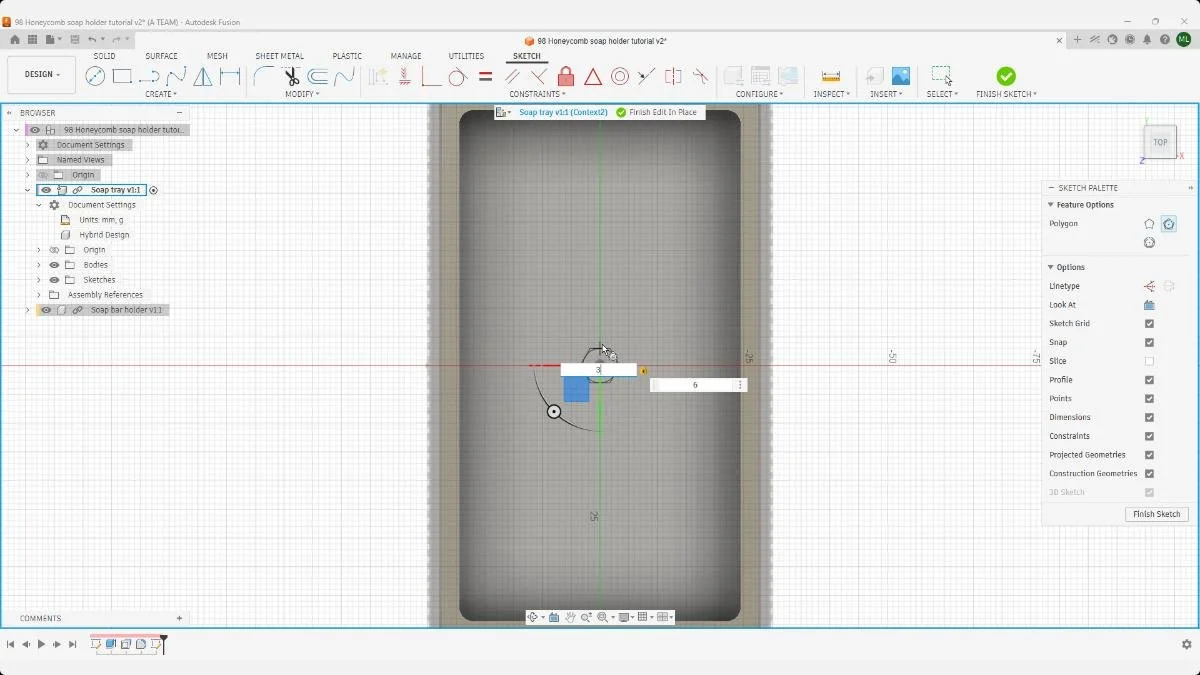Switch to the SOLID tab
1200x675 pixels.
(104, 56)
